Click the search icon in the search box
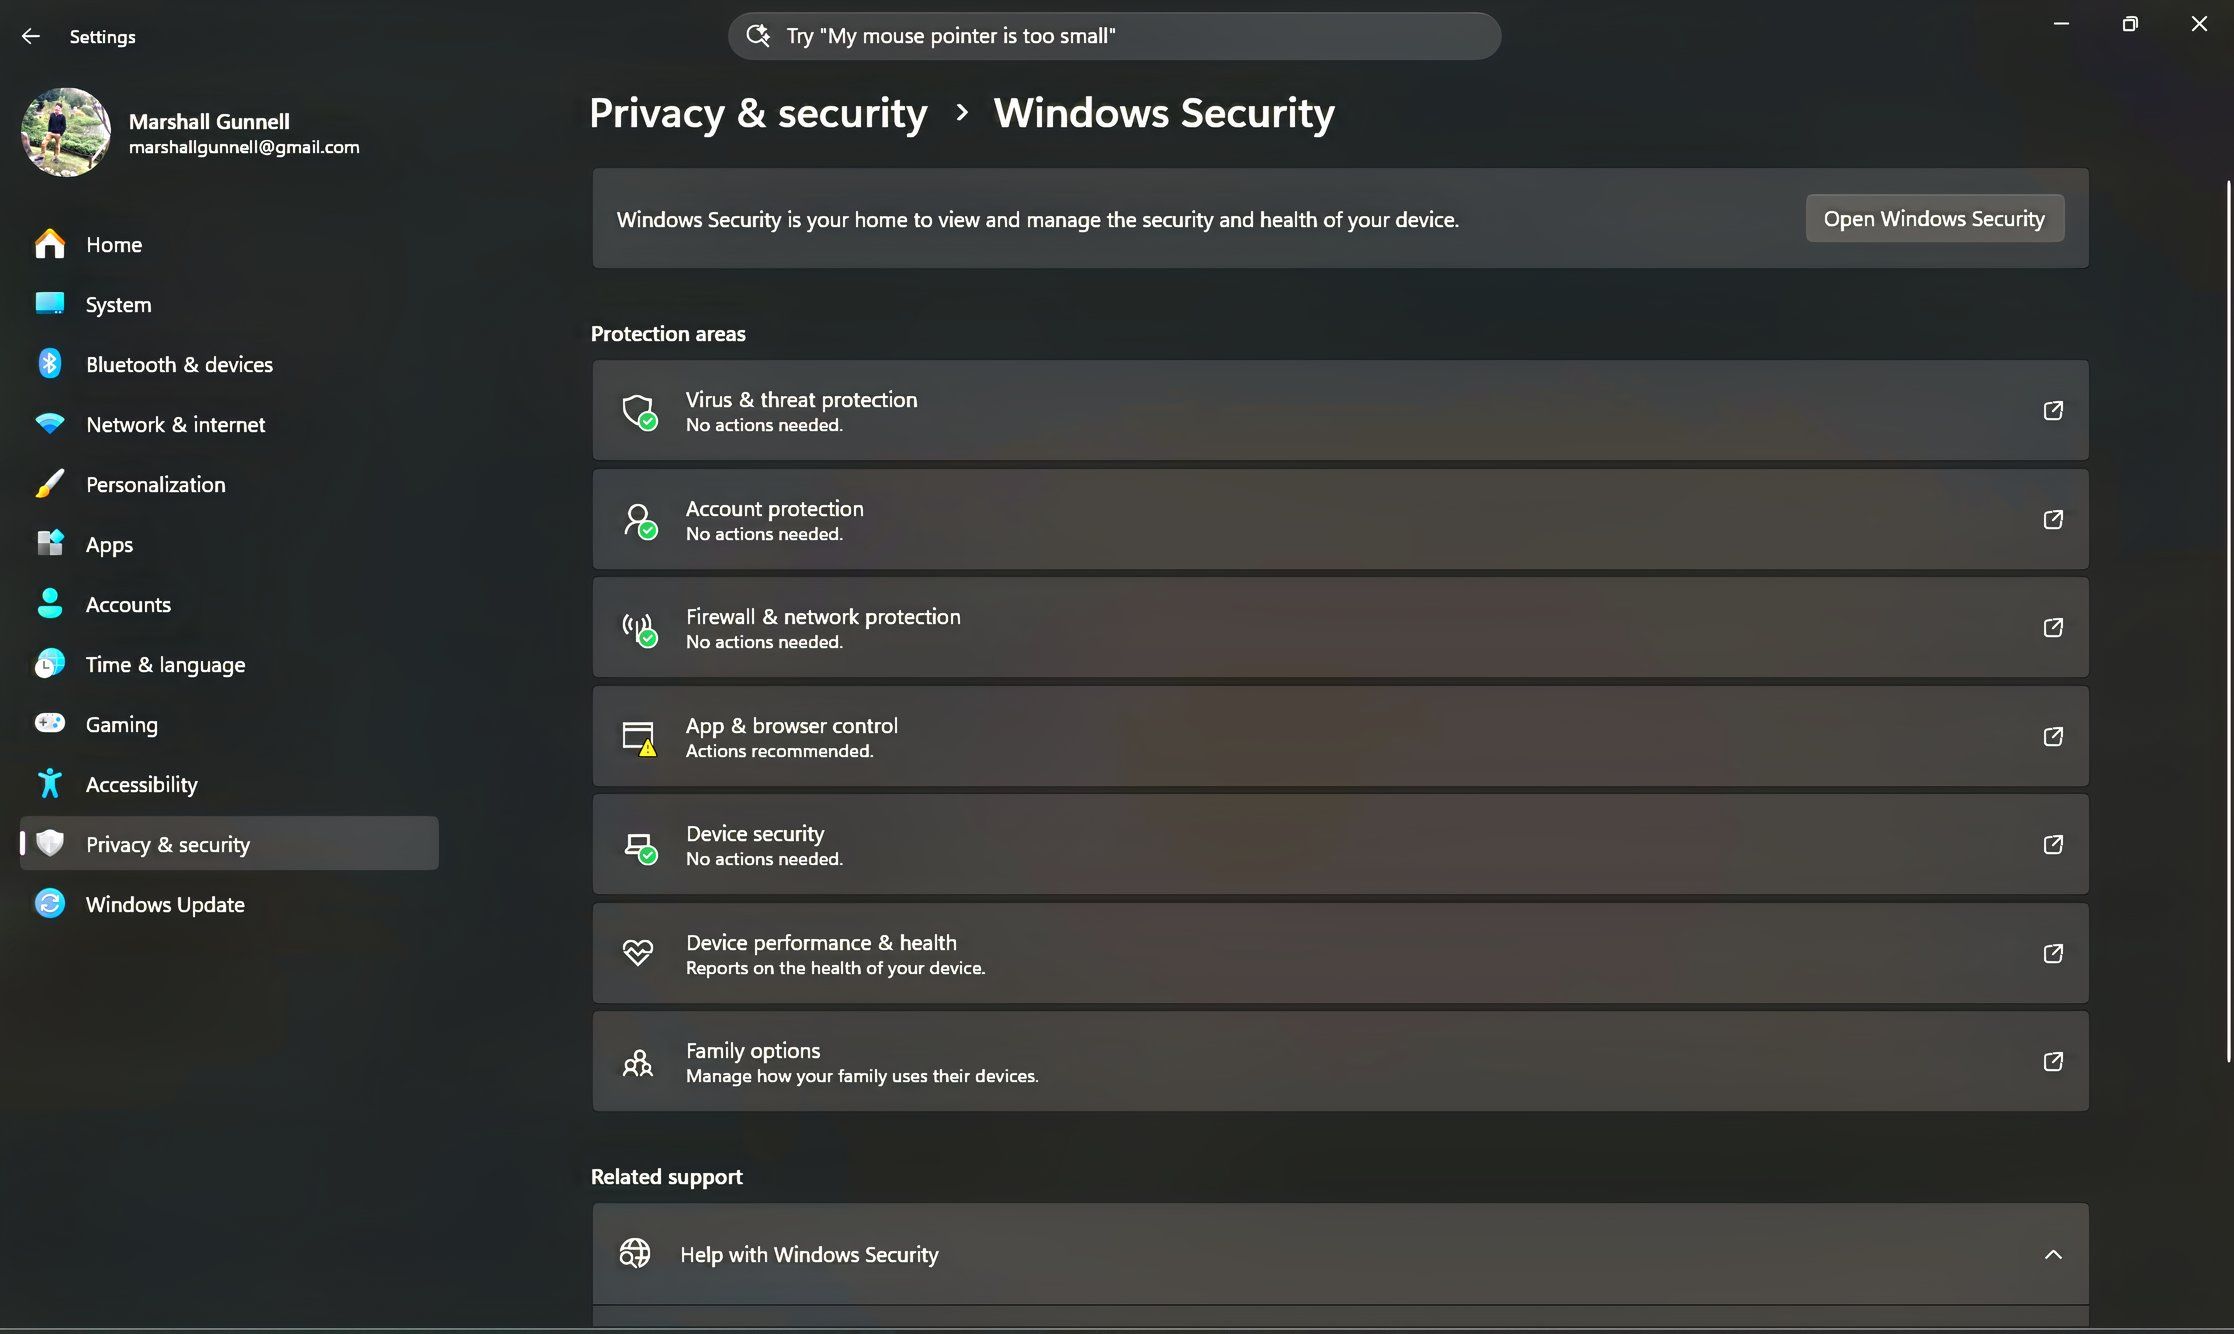 coord(758,36)
